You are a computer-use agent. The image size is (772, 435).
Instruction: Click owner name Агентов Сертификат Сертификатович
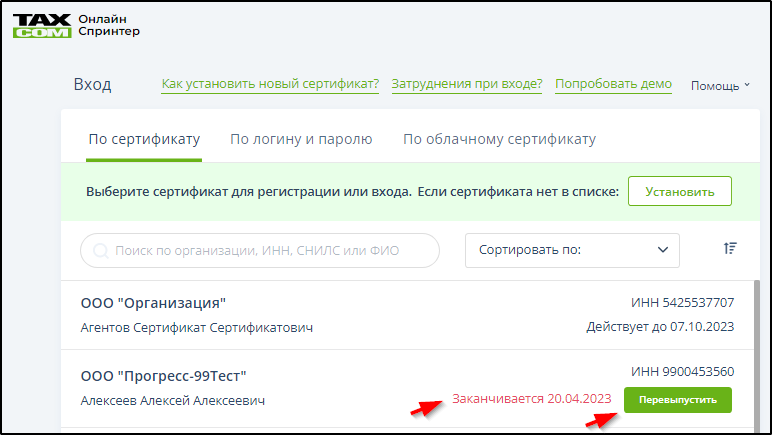coord(196,328)
